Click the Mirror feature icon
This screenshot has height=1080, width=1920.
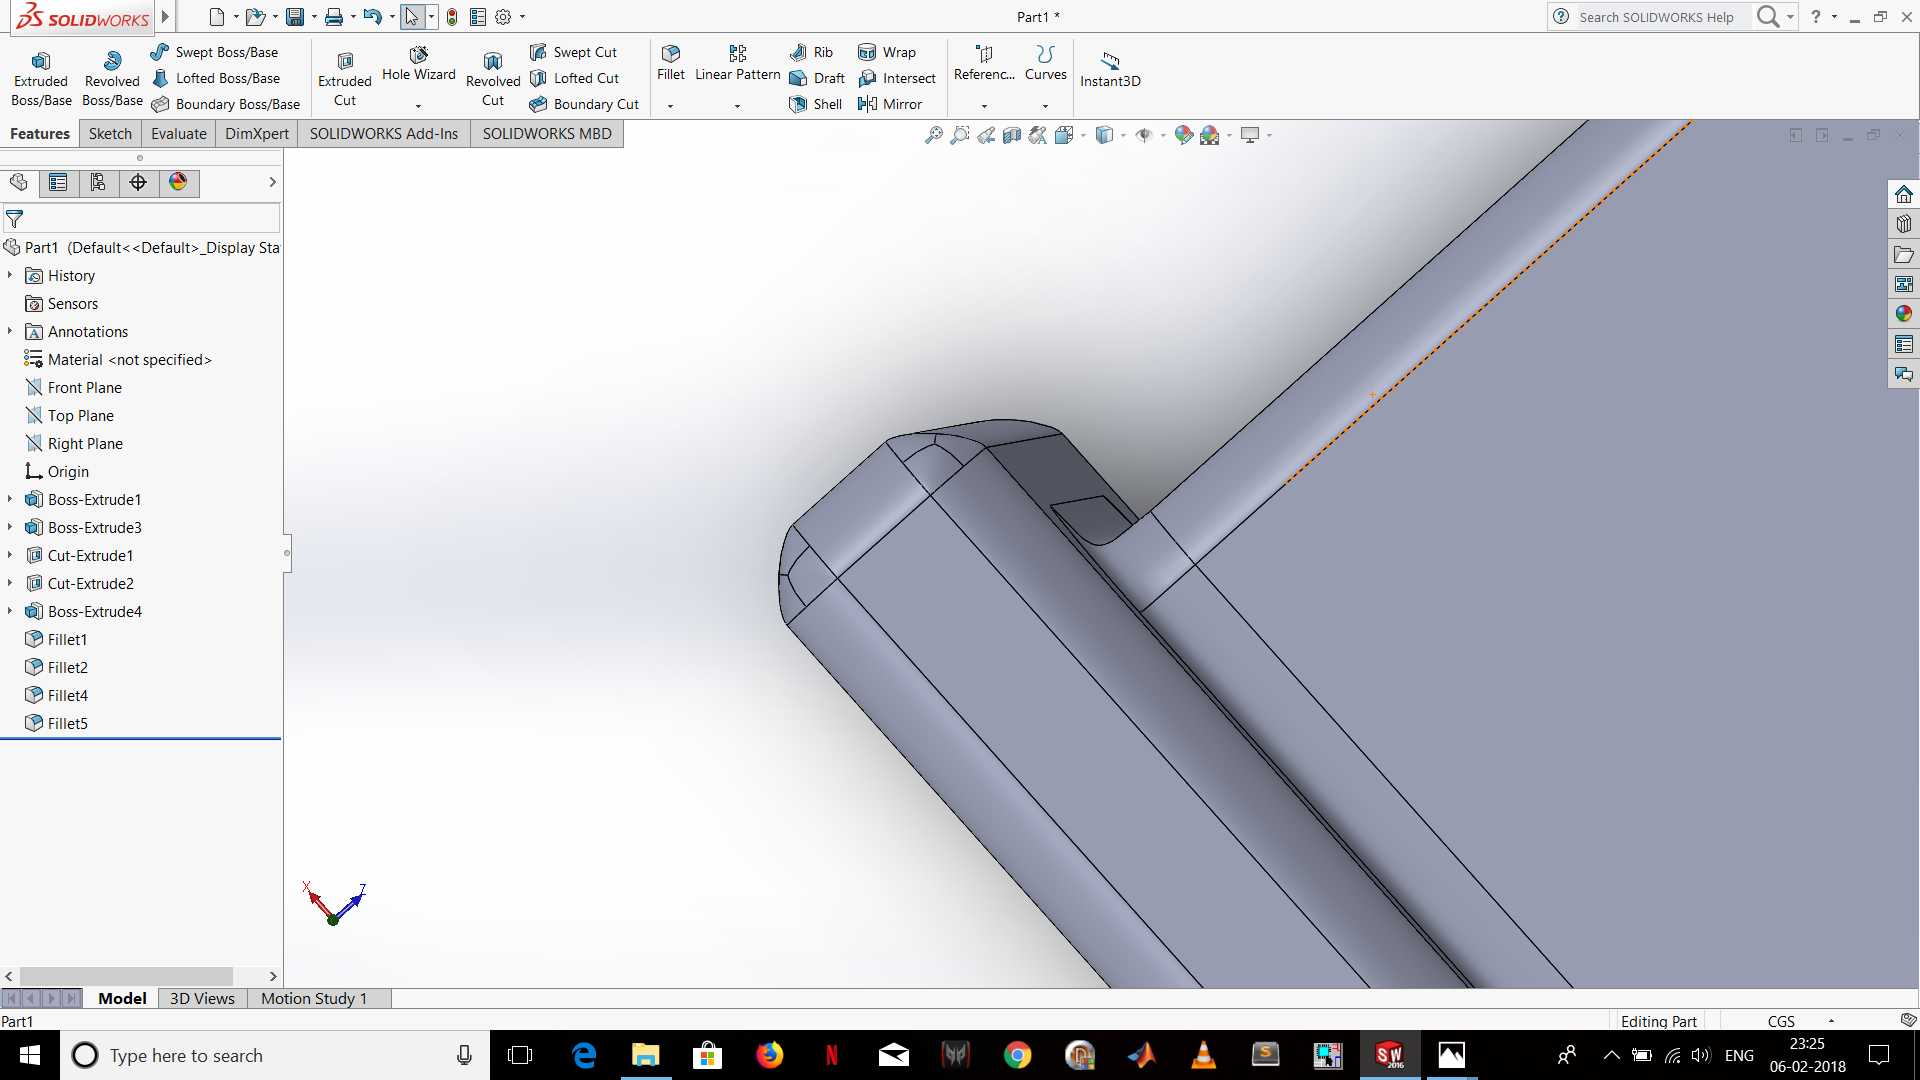coord(891,104)
